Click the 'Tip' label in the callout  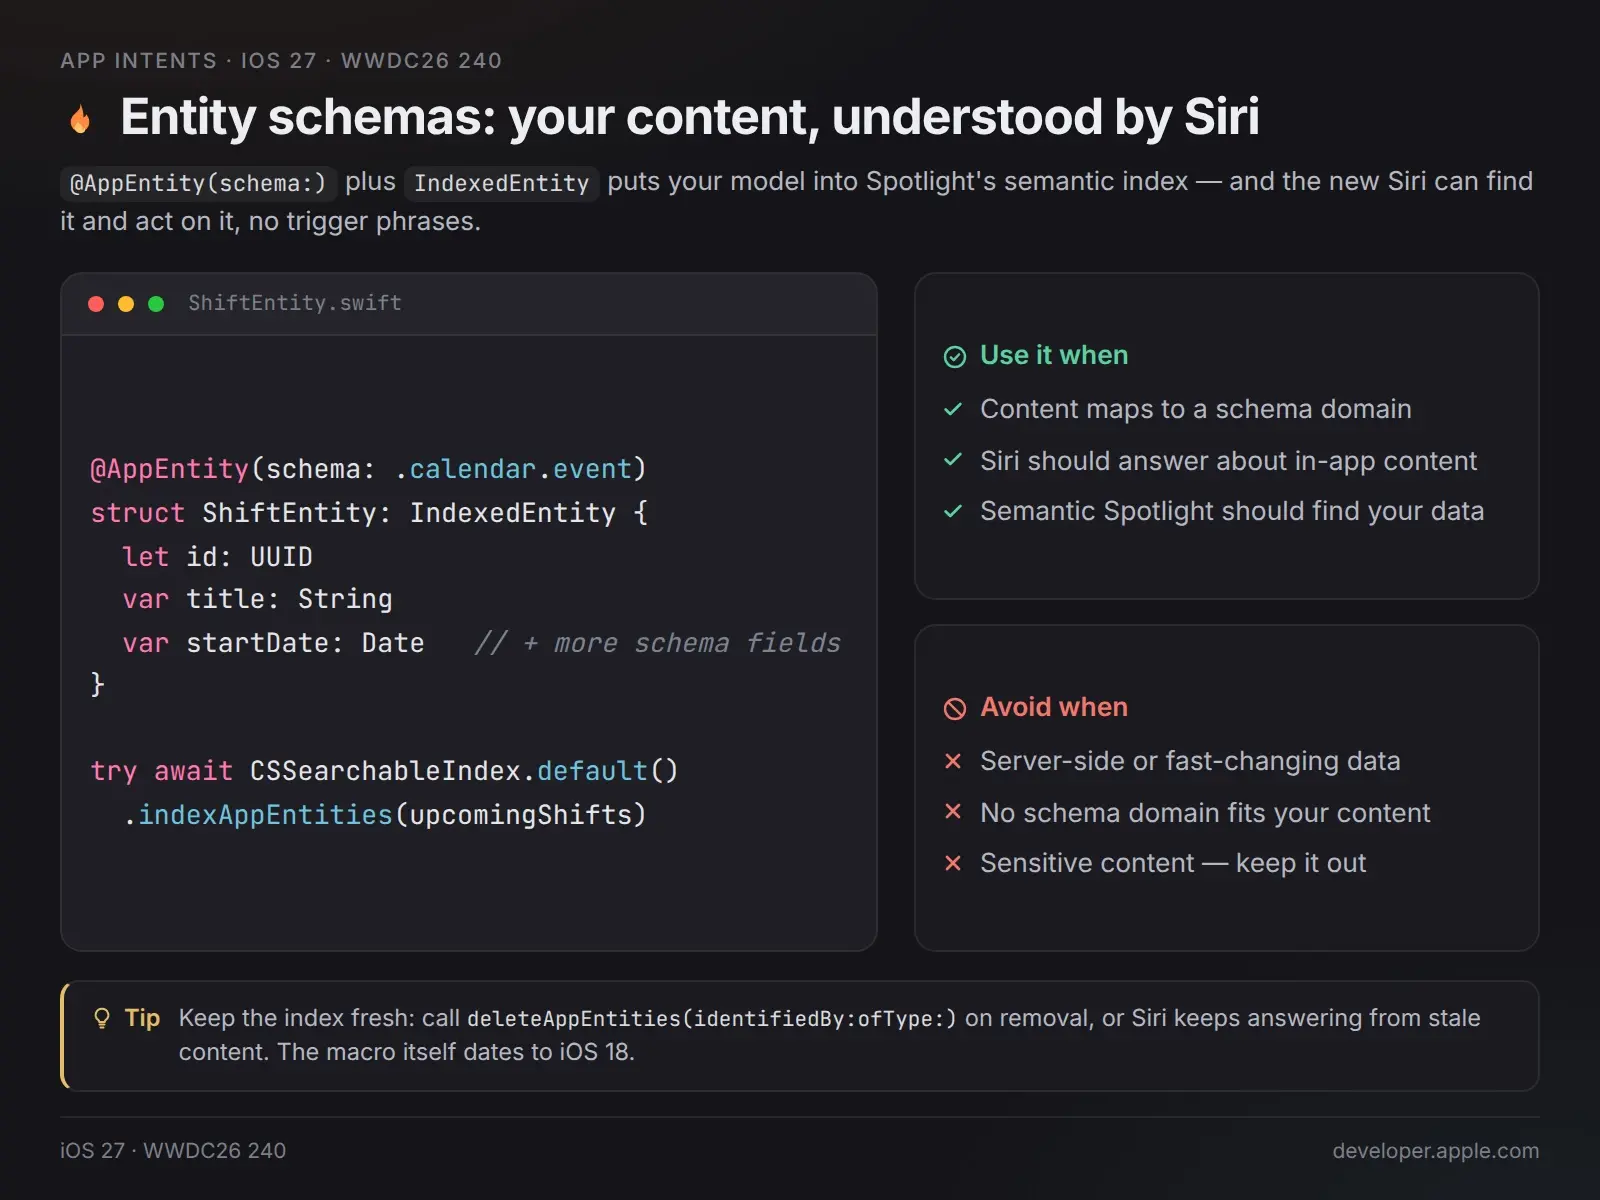(142, 1018)
